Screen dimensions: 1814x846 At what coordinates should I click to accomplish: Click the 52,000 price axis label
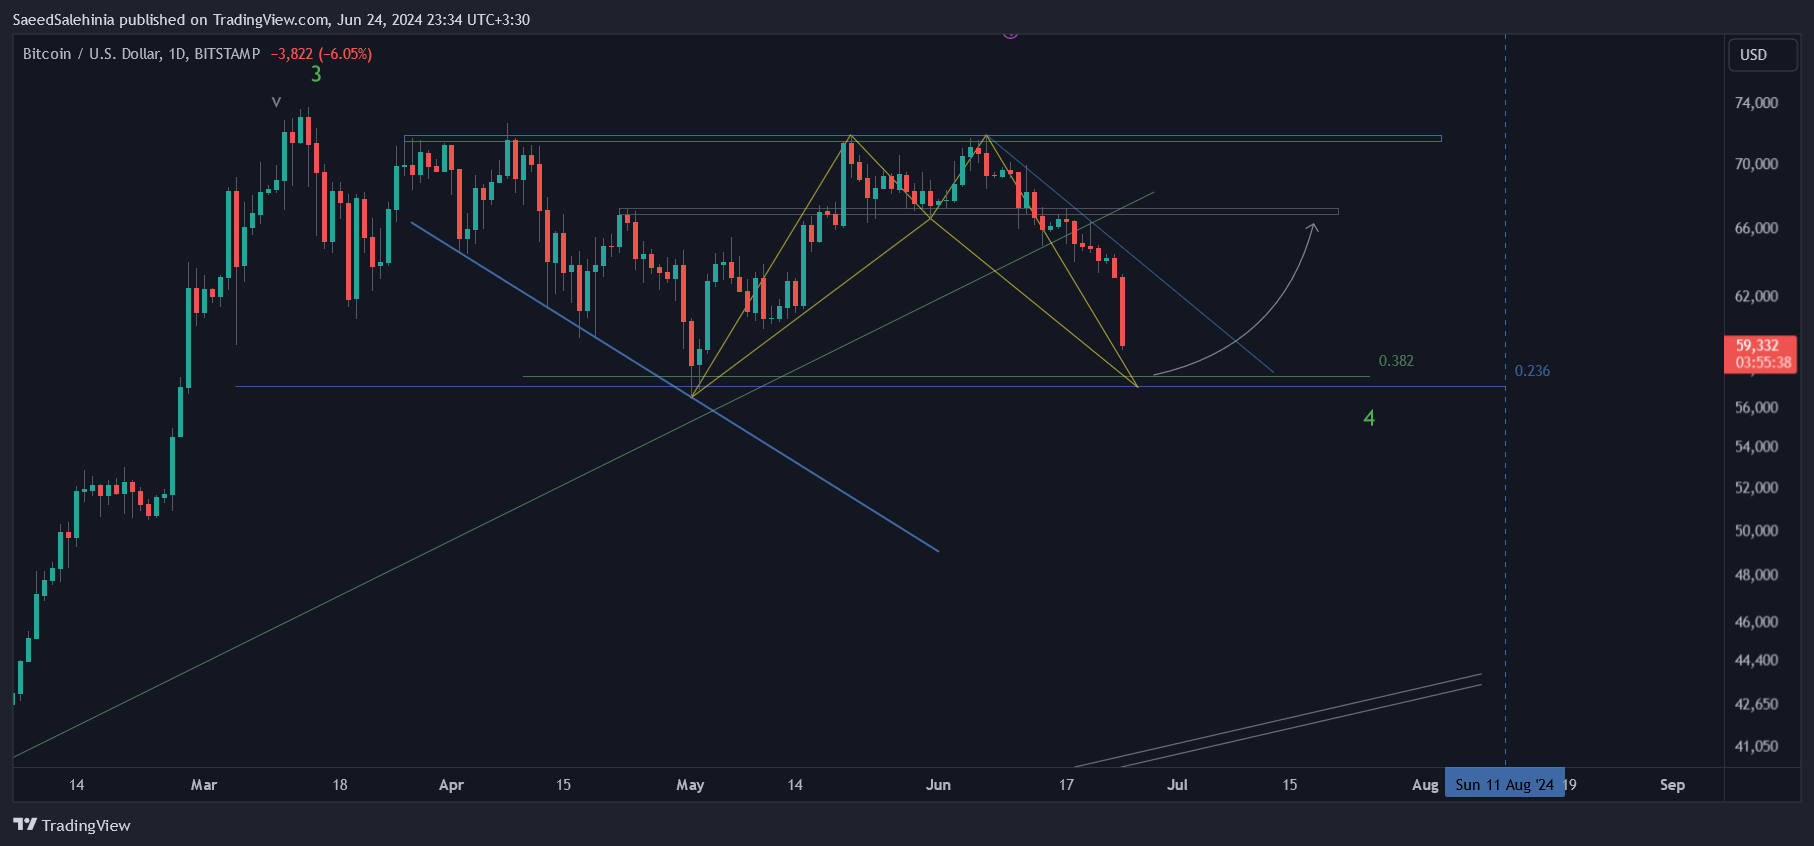coord(1756,488)
